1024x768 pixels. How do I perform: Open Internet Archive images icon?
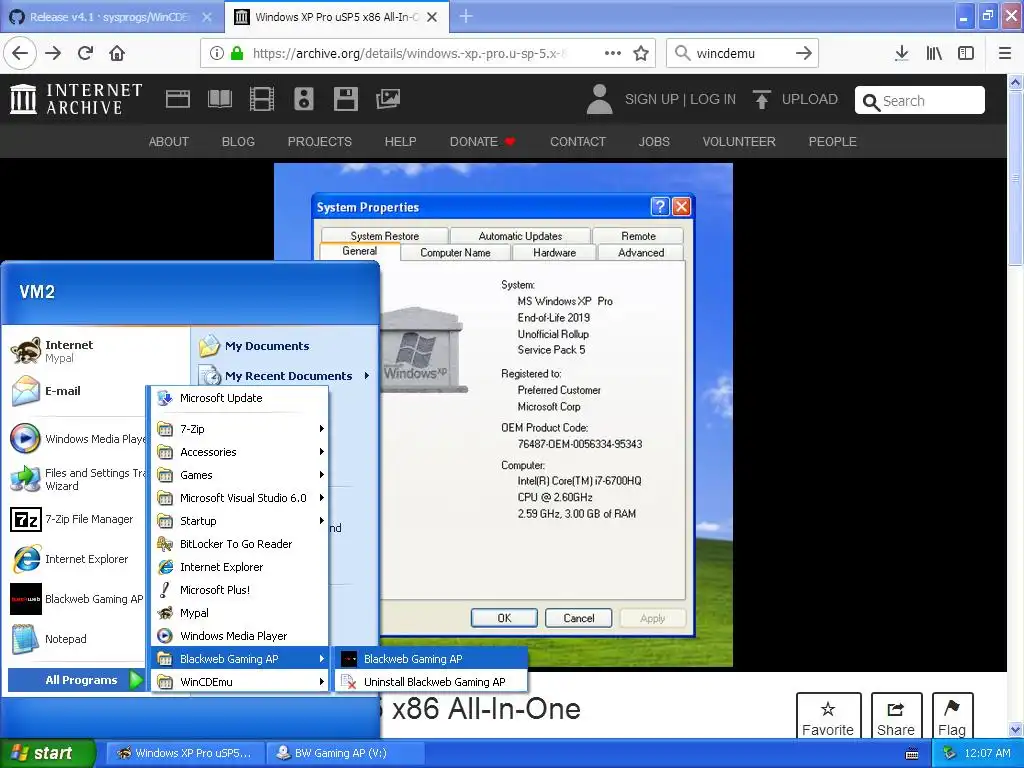click(x=388, y=99)
